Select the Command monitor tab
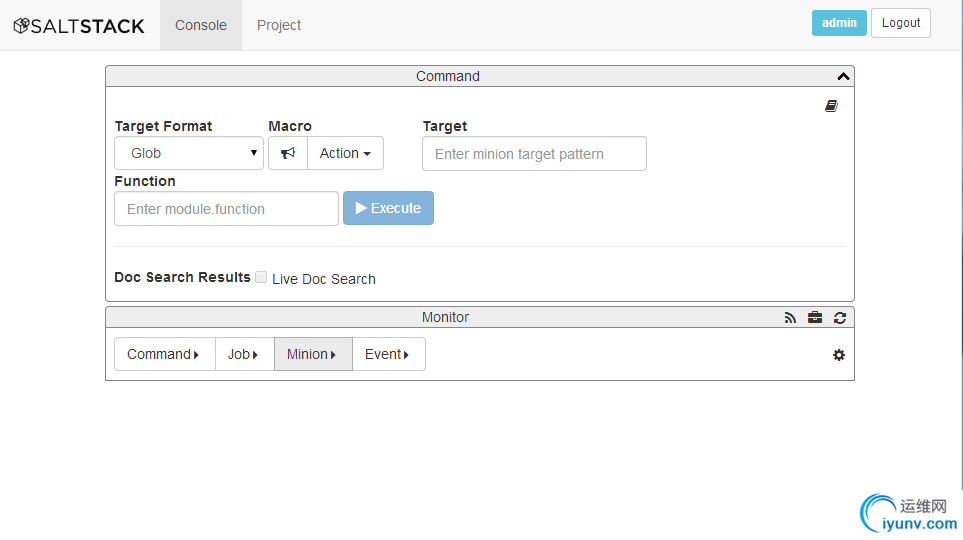The height and width of the screenshot is (540, 963). pos(165,354)
